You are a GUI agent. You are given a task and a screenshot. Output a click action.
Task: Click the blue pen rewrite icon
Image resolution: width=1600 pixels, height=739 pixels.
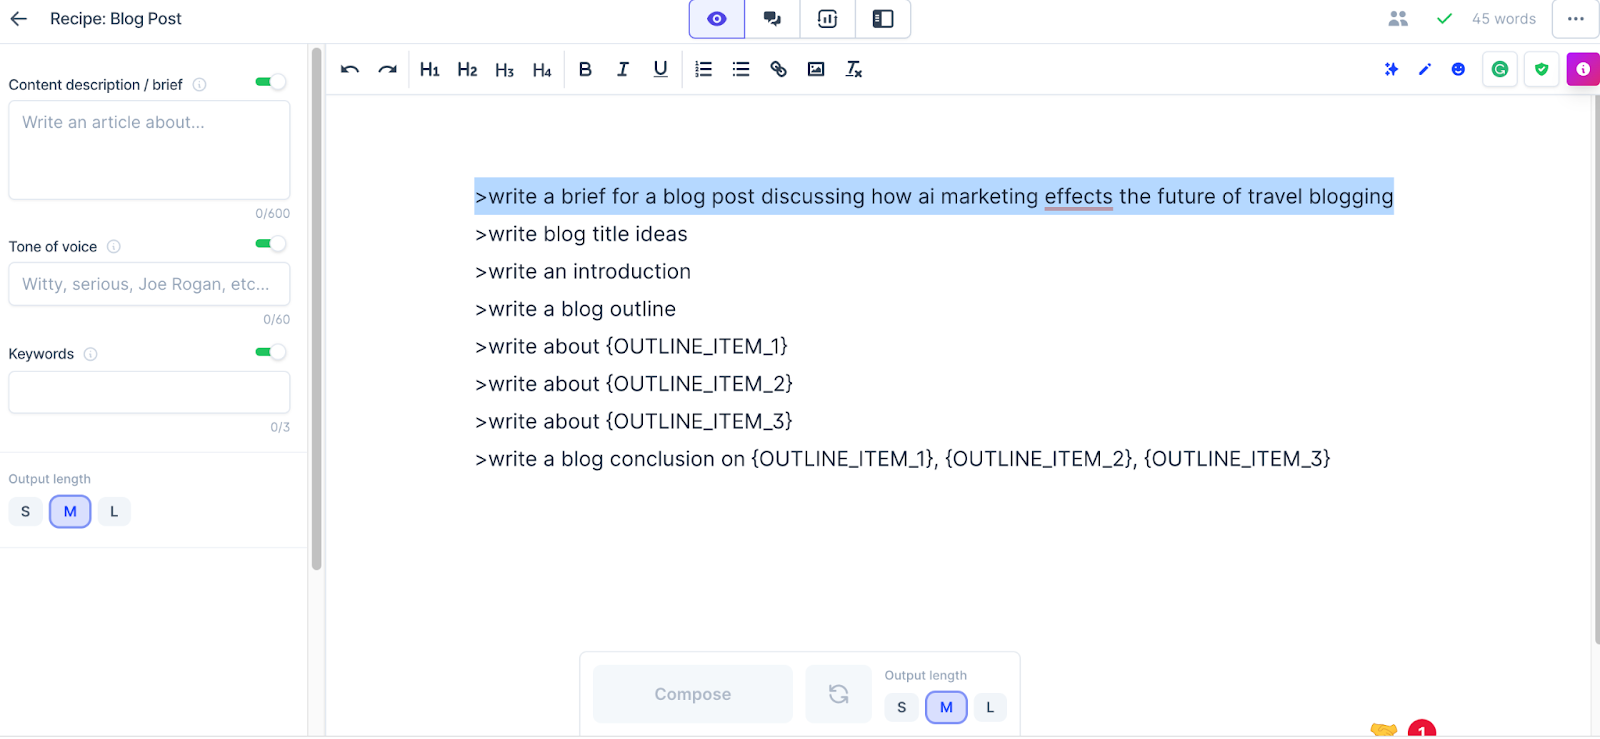point(1425,69)
